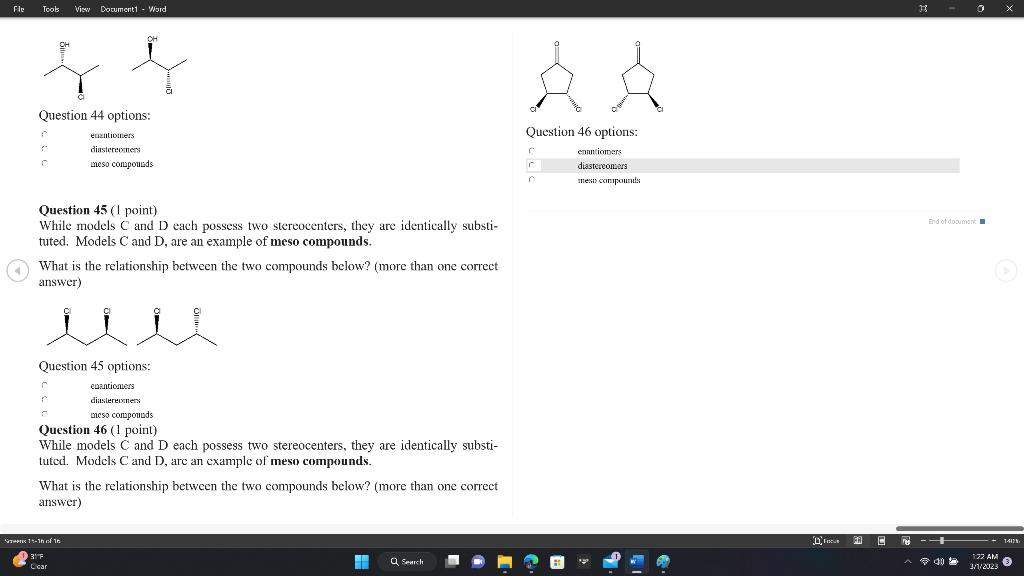The image size is (1024, 576).
Task: Pick meso compounds for Question 46
Action: click(x=531, y=180)
